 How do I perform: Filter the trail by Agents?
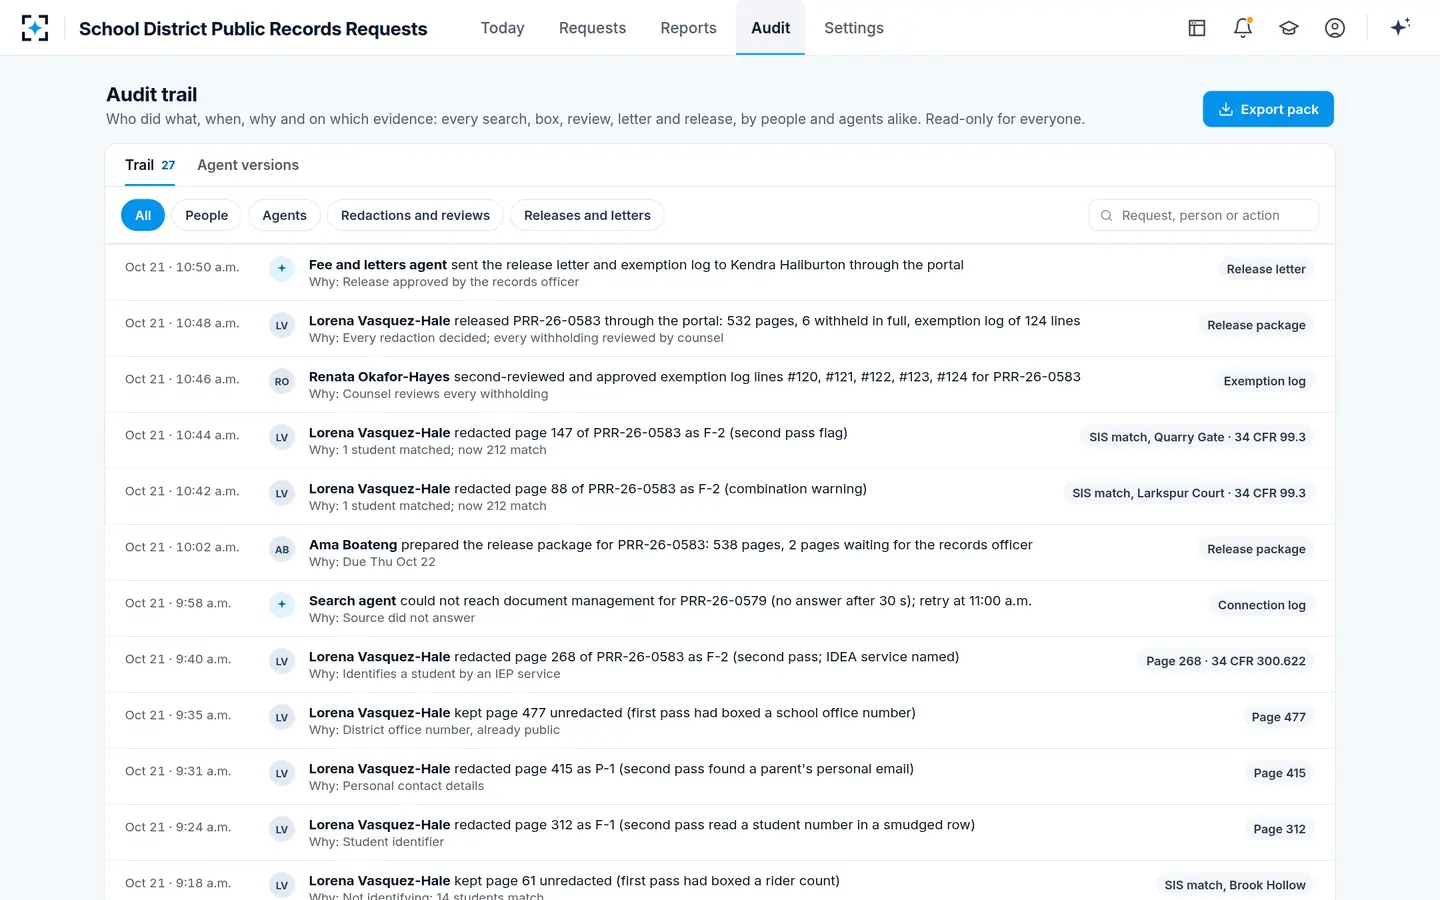285,215
